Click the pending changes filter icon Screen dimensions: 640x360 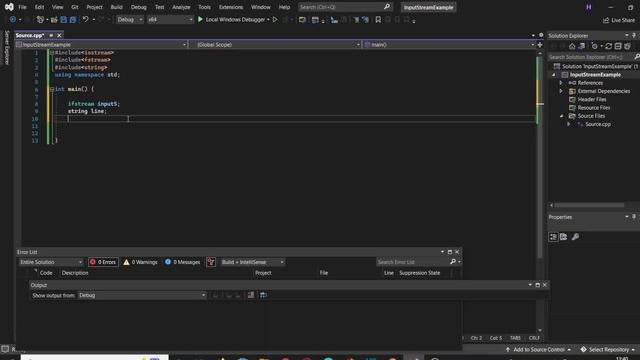[x=595, y=46]
